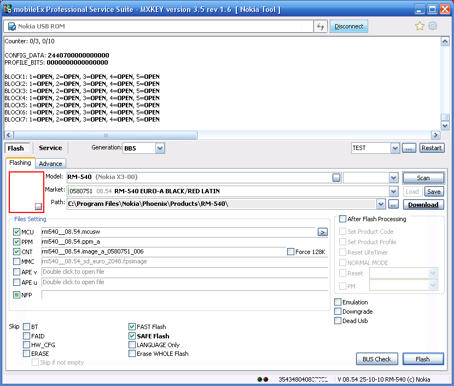Enable the APE u checkbox
This screenshot has width=454, height=386.
coord(17,282)
